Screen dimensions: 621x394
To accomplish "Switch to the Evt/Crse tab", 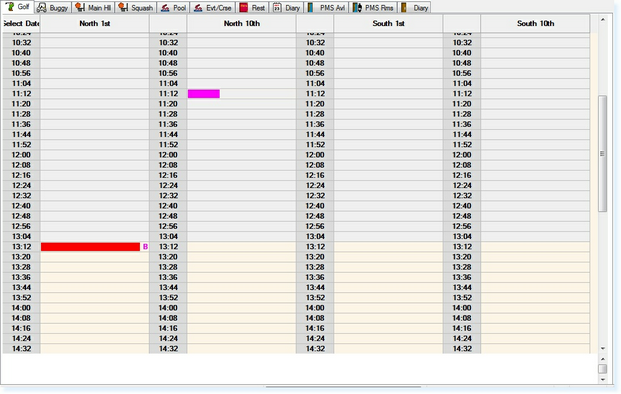I will pos(213,8).
